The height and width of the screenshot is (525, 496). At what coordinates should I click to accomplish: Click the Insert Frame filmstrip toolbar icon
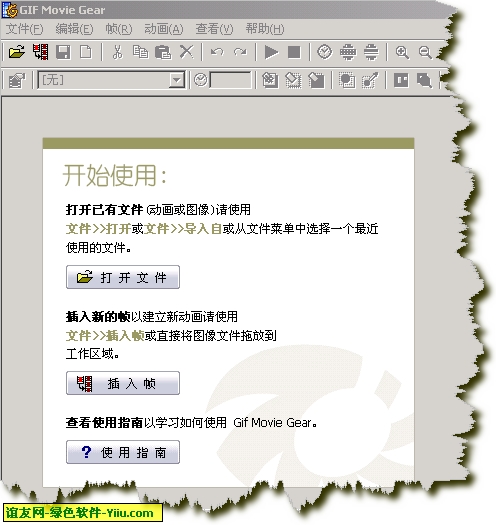pos(40,52)
